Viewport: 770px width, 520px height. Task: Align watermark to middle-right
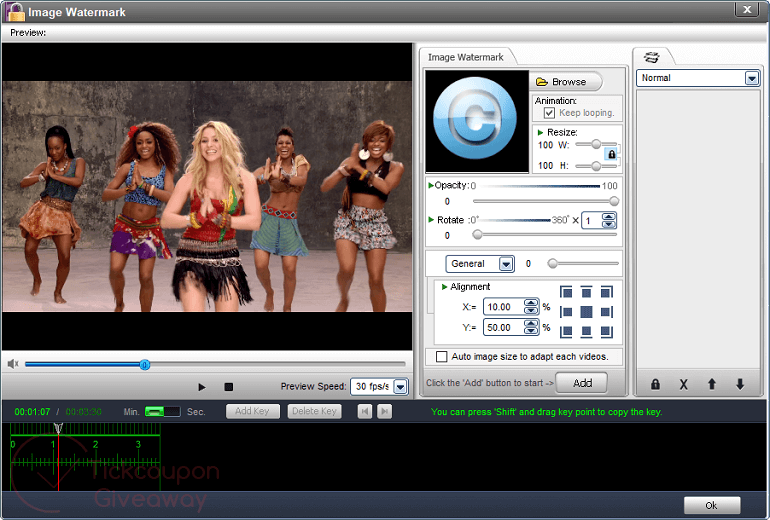point(606,312)
